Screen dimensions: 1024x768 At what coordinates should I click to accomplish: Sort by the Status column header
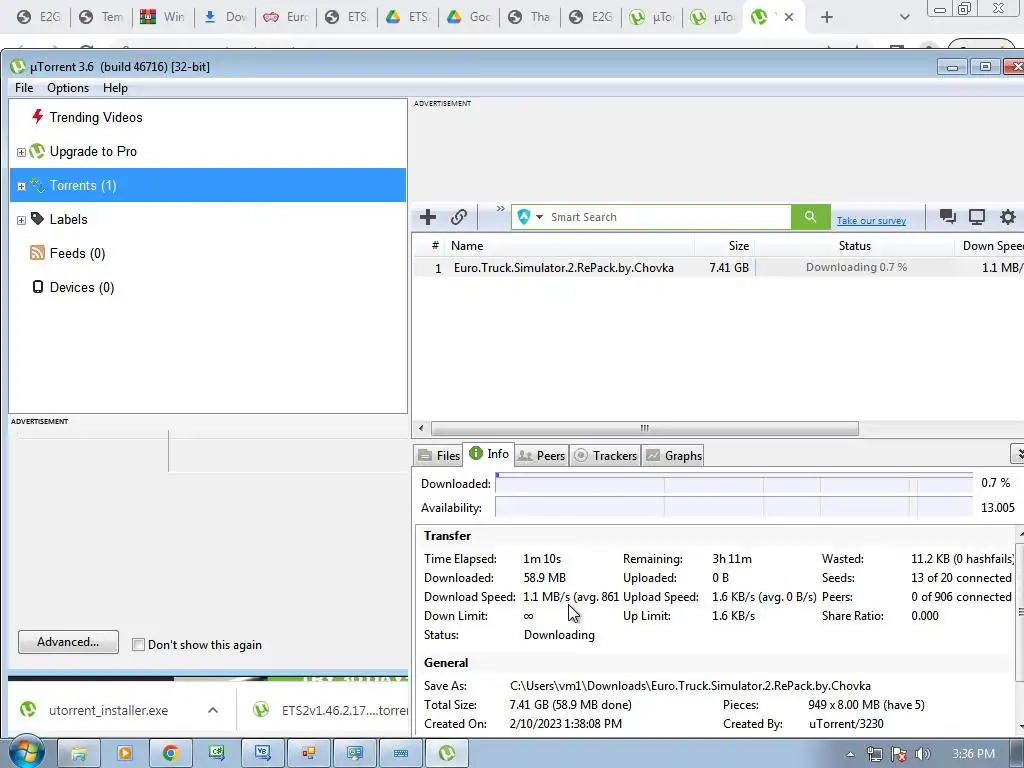(x=855, y=246)
